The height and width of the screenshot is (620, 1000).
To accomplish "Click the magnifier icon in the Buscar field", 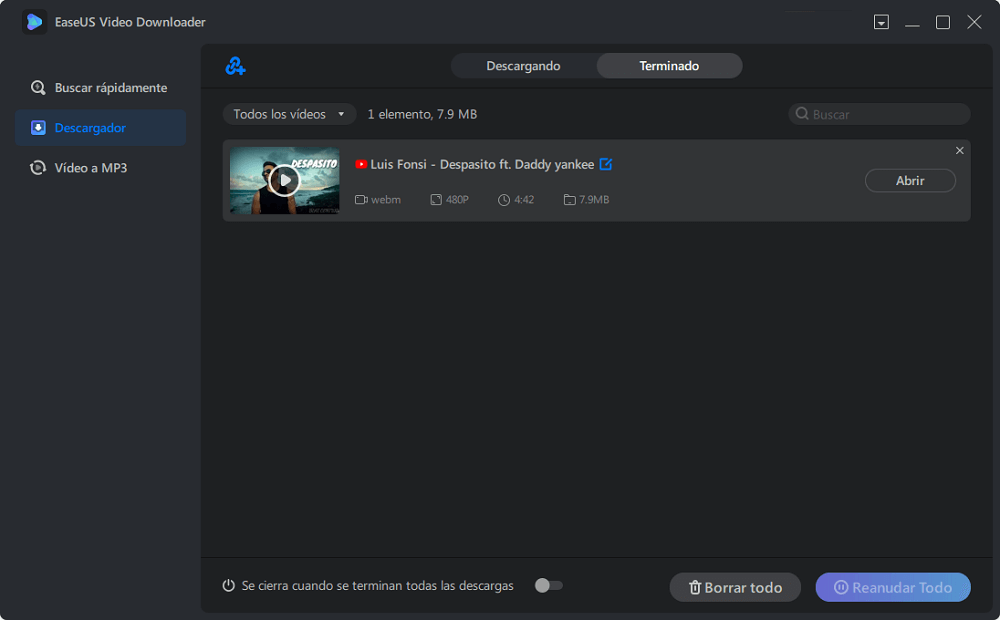I will point(802,114).
